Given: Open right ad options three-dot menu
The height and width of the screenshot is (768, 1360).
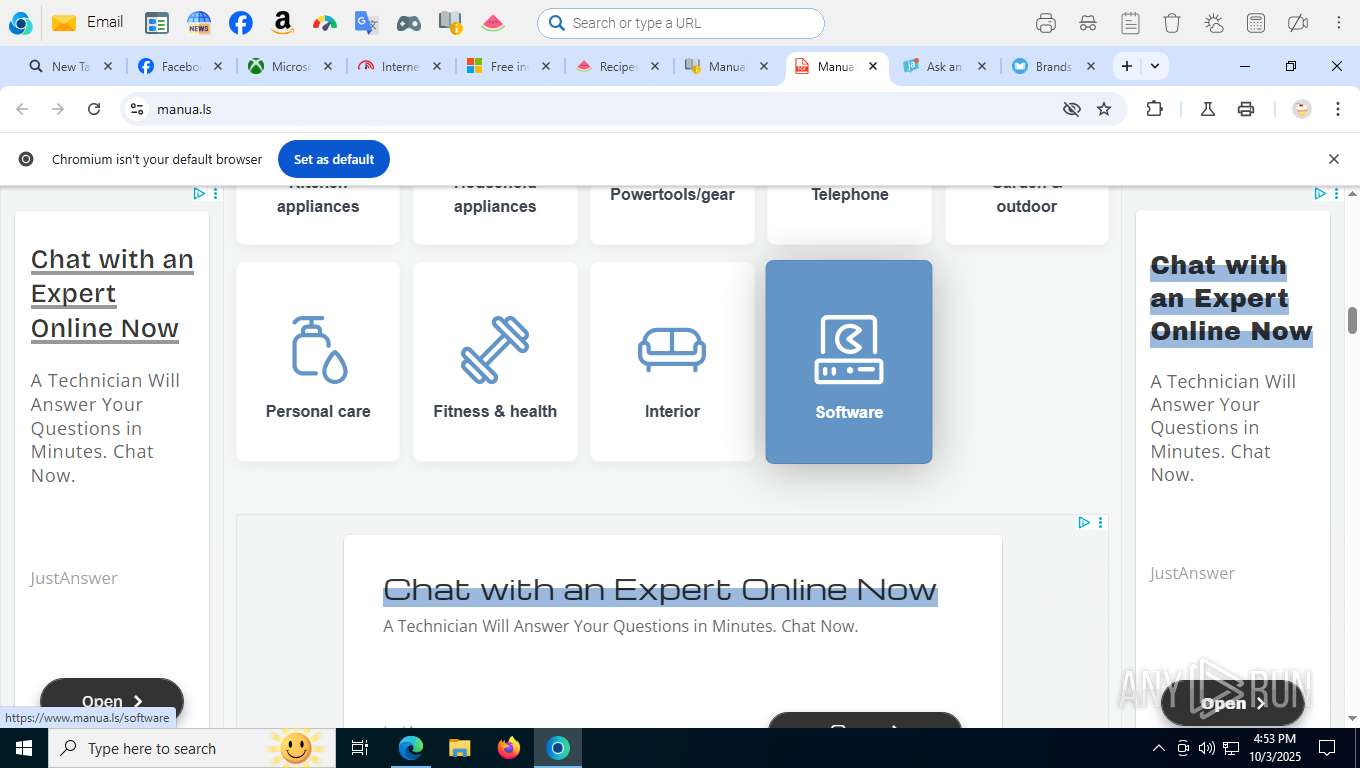Looking at the screenshot, I should pos(1336,194).
